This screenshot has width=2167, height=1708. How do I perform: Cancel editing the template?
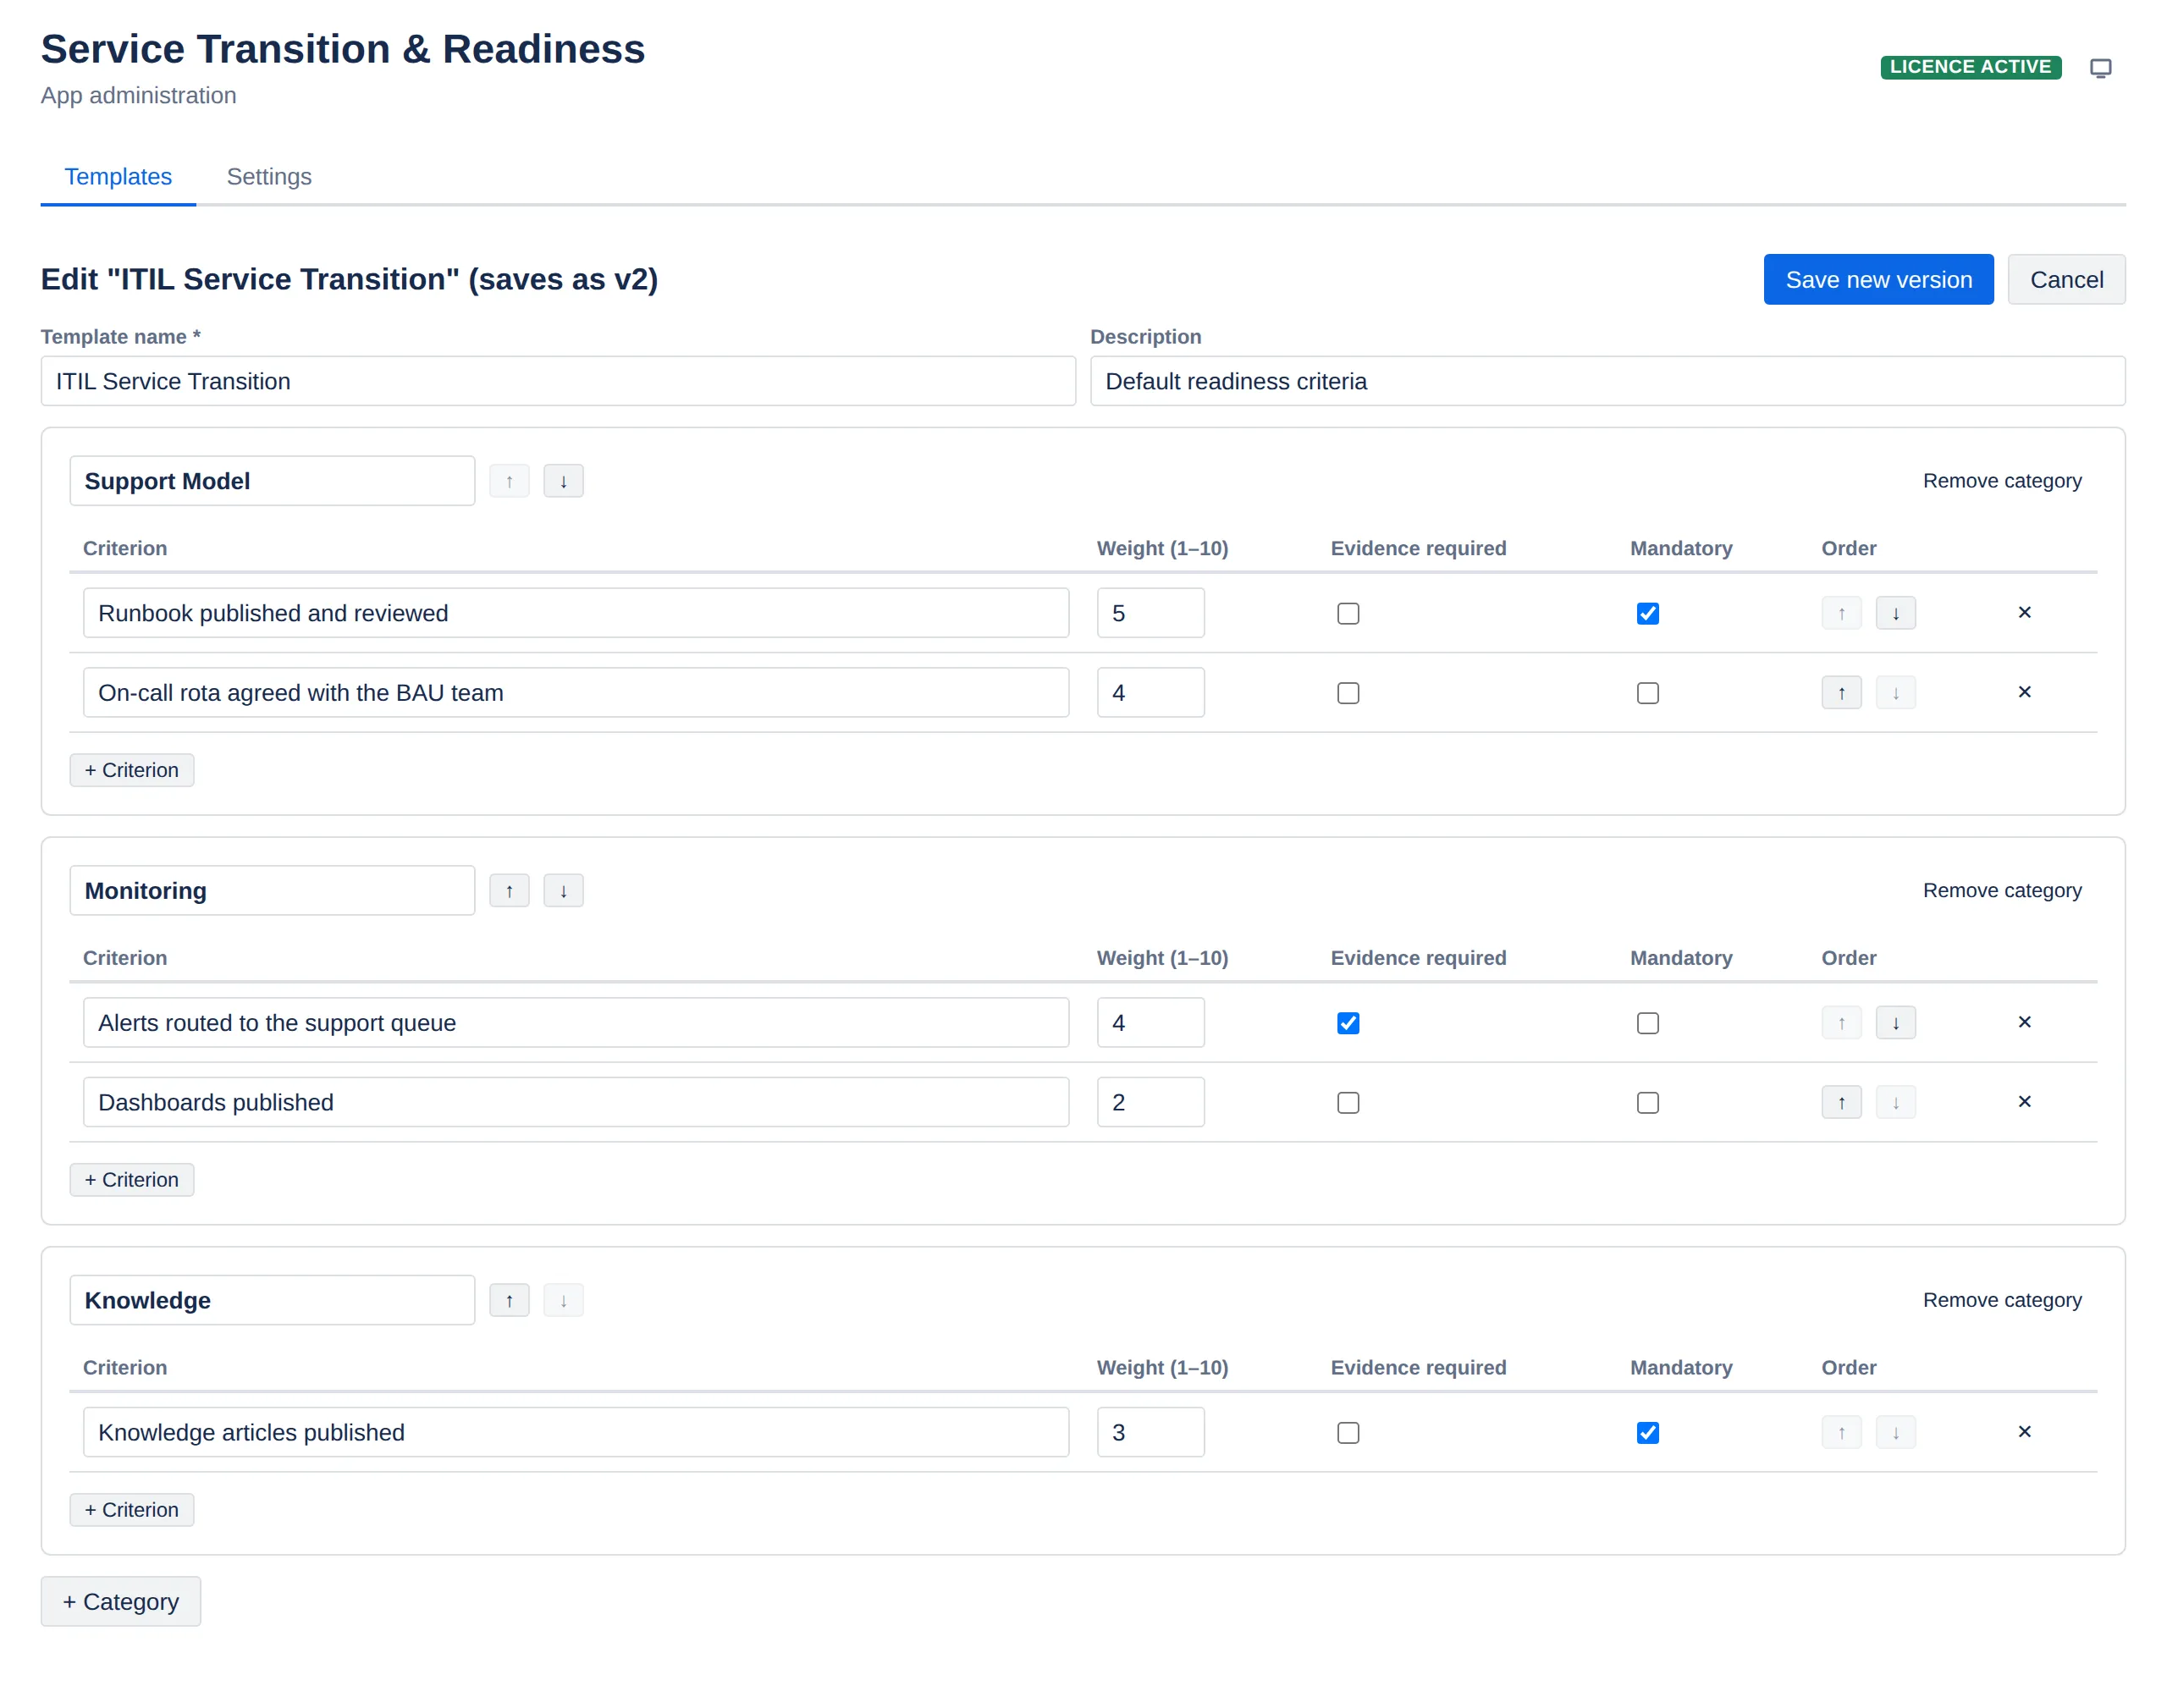[x=2066, y=279]
